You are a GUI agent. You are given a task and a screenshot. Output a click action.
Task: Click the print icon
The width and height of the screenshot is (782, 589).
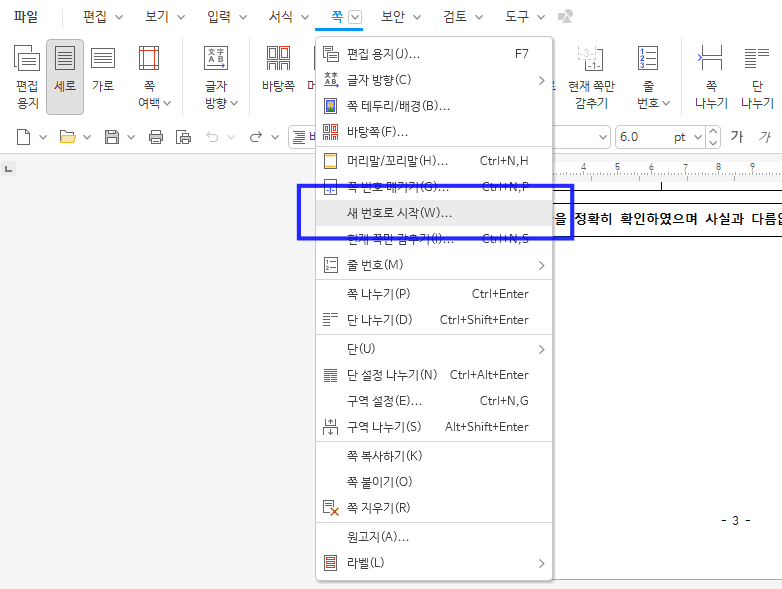[x=156, y=137]
